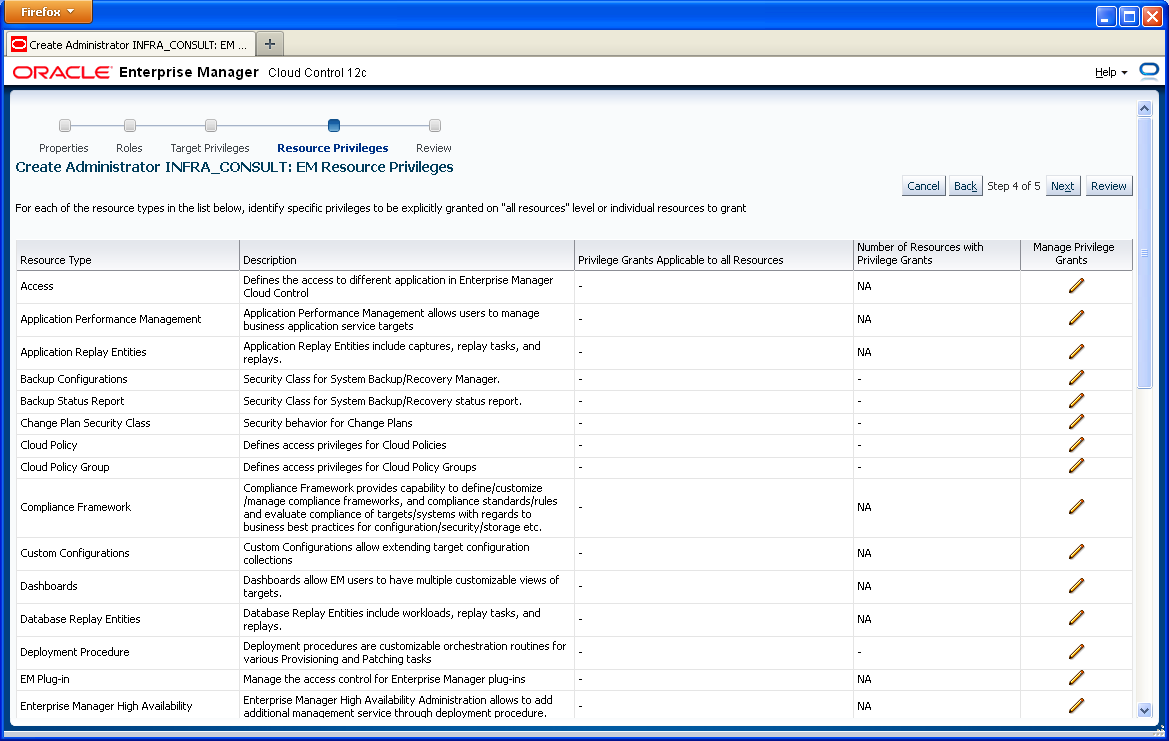1169x741 pixels.
Task: Click 'Privilege Grants Applicable to all Resources' header
Action: (x=713, y=256)
